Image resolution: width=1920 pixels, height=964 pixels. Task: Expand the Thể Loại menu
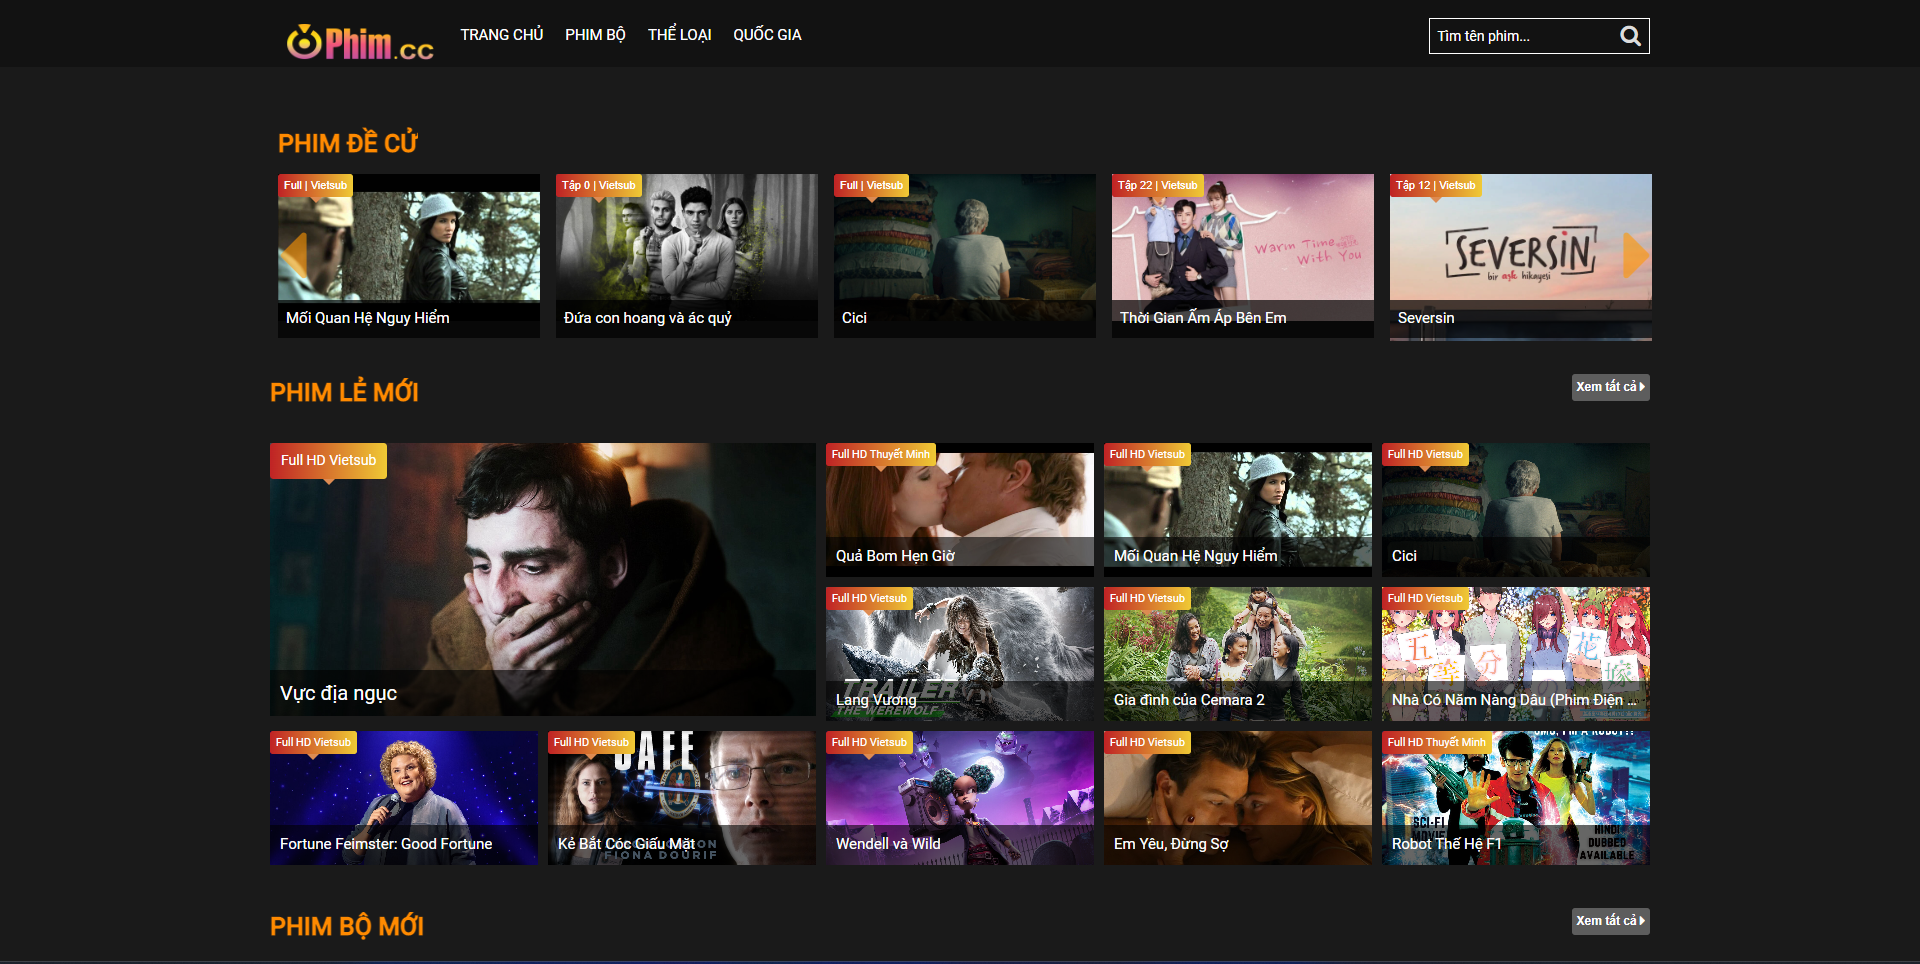(x=679, y=35)
